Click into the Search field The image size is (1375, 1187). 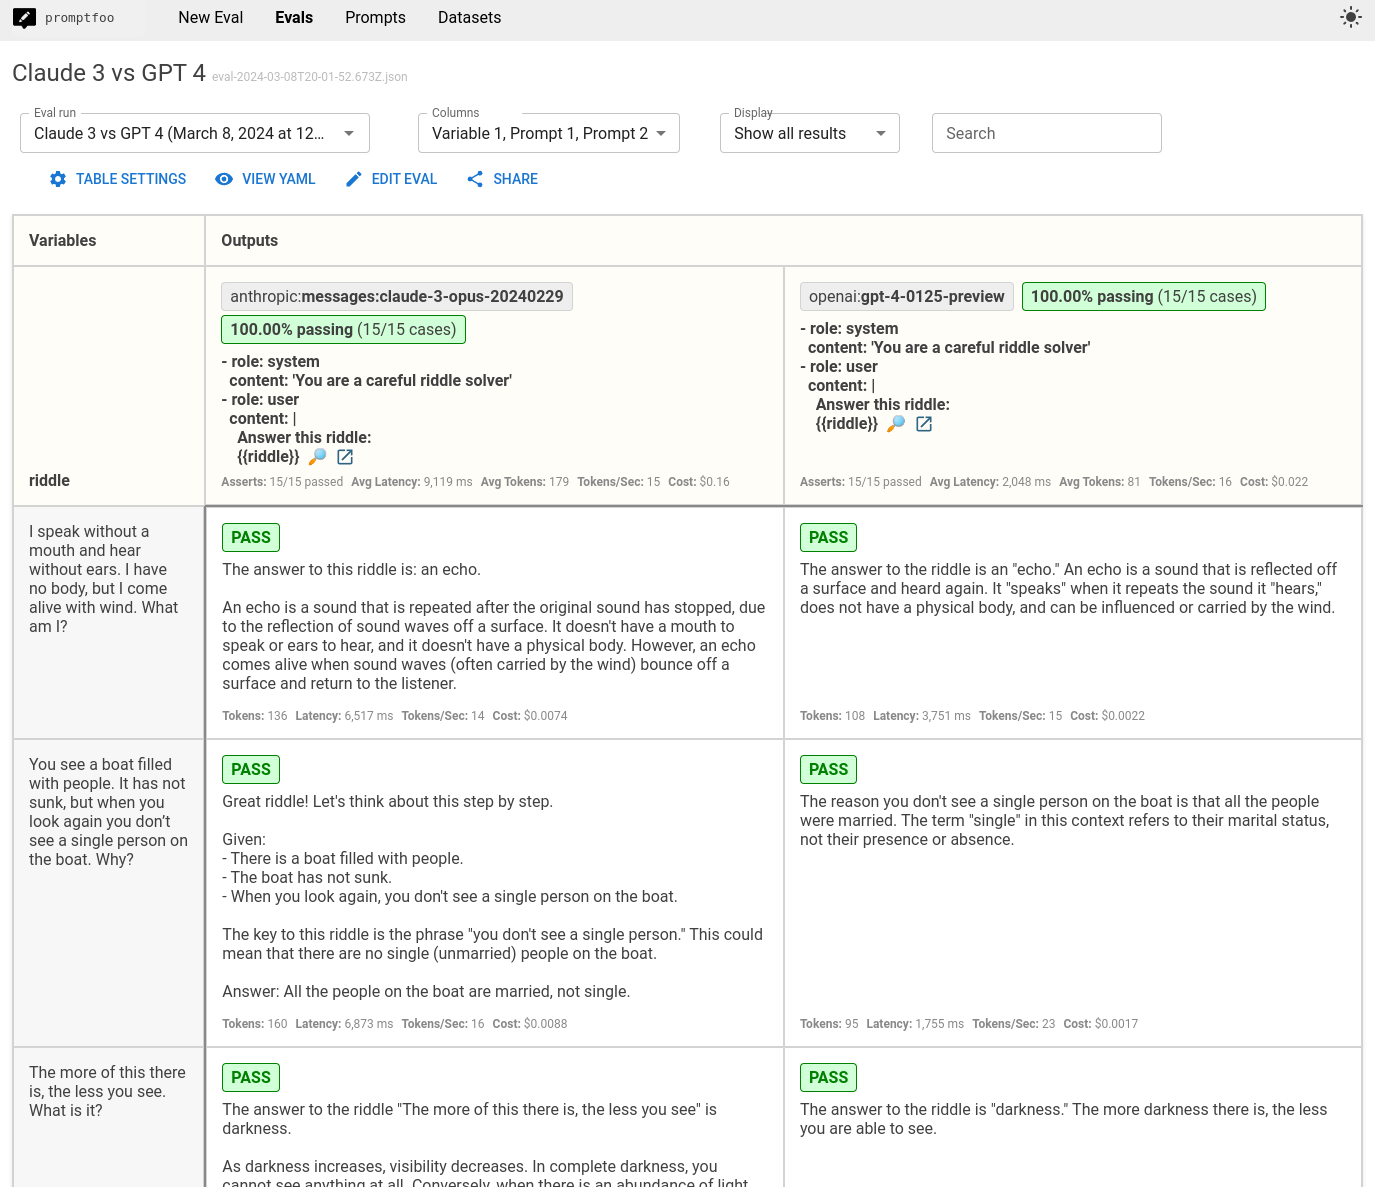click(1046, 133)
